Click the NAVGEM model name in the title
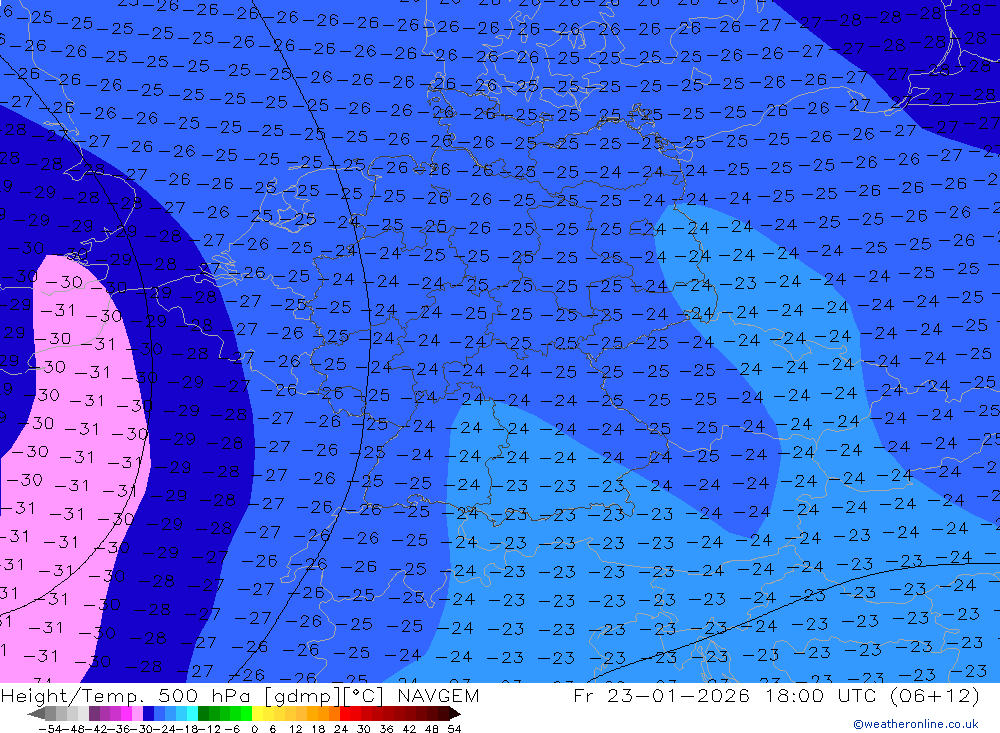This screenshot has width=1000, height=733. pos(438,696)
